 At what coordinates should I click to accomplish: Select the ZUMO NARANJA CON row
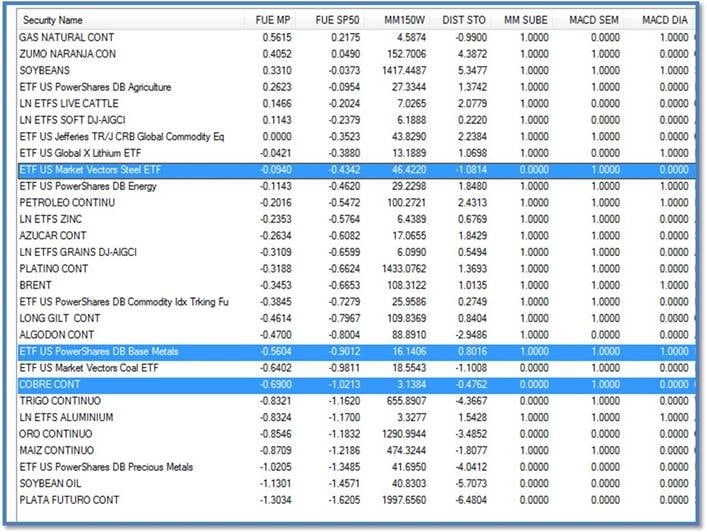click(x=356, y=54)
